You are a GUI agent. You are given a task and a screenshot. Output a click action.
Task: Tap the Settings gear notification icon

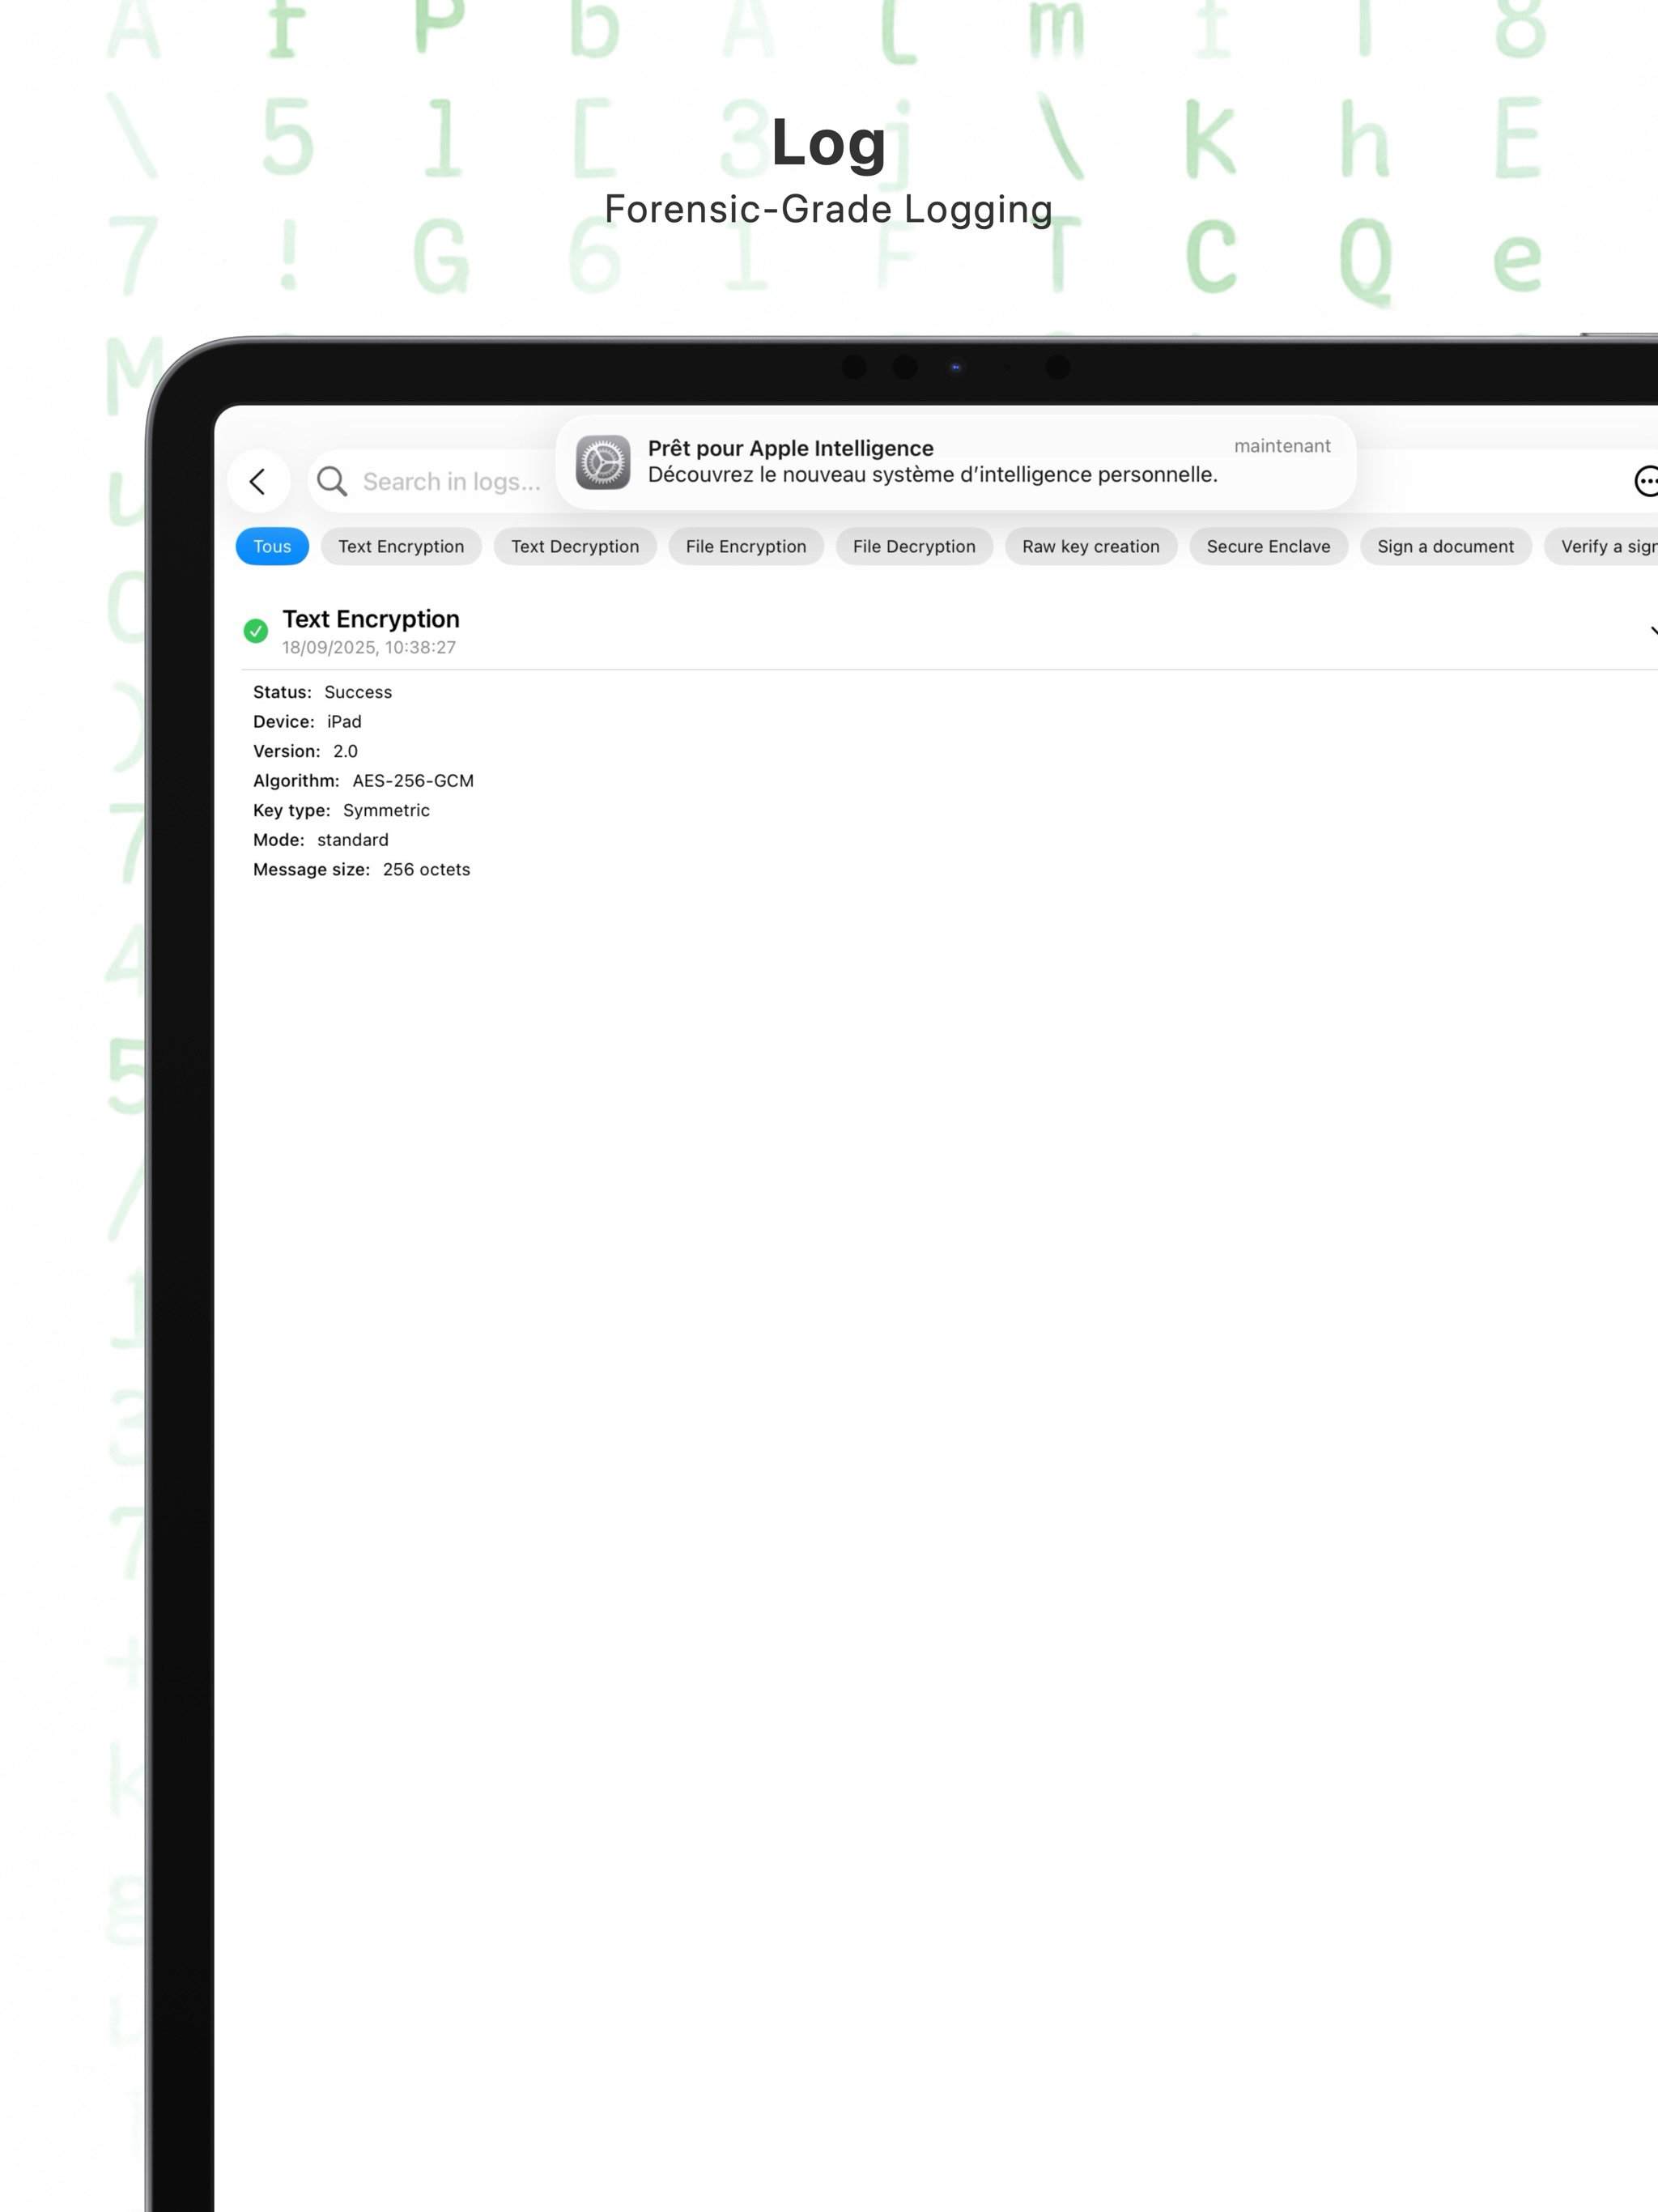603,462
